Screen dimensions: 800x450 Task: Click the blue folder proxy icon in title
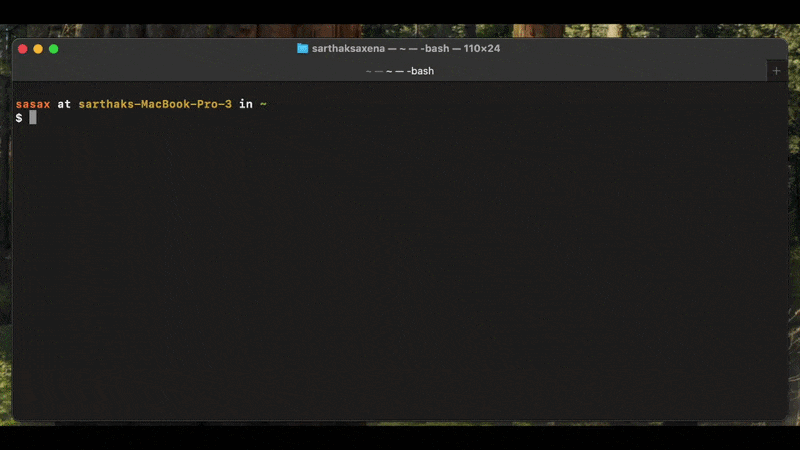(x=303, y=48)
